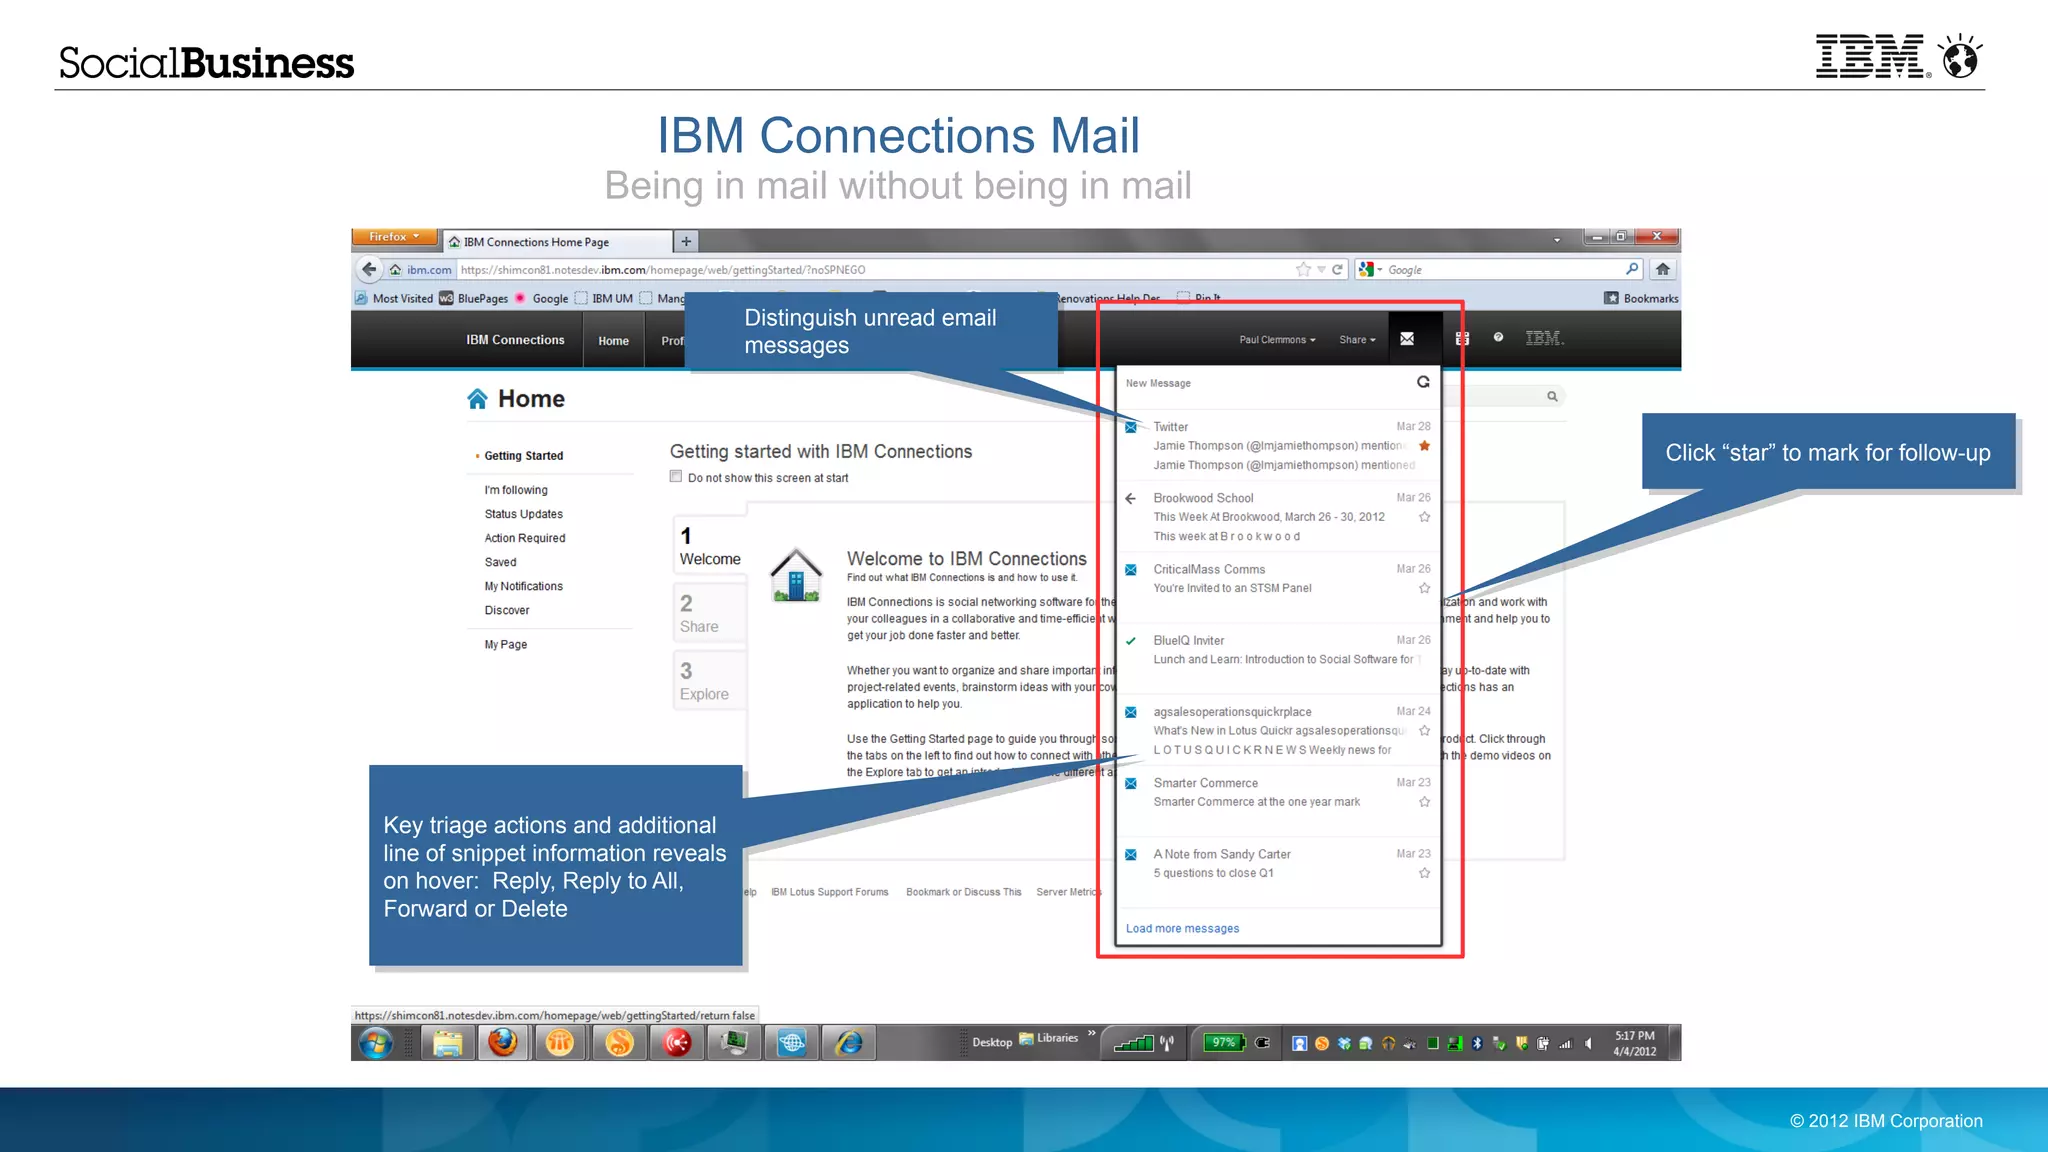
Task: Open I'm following in sidebar
Action: [x=516, y=490]
